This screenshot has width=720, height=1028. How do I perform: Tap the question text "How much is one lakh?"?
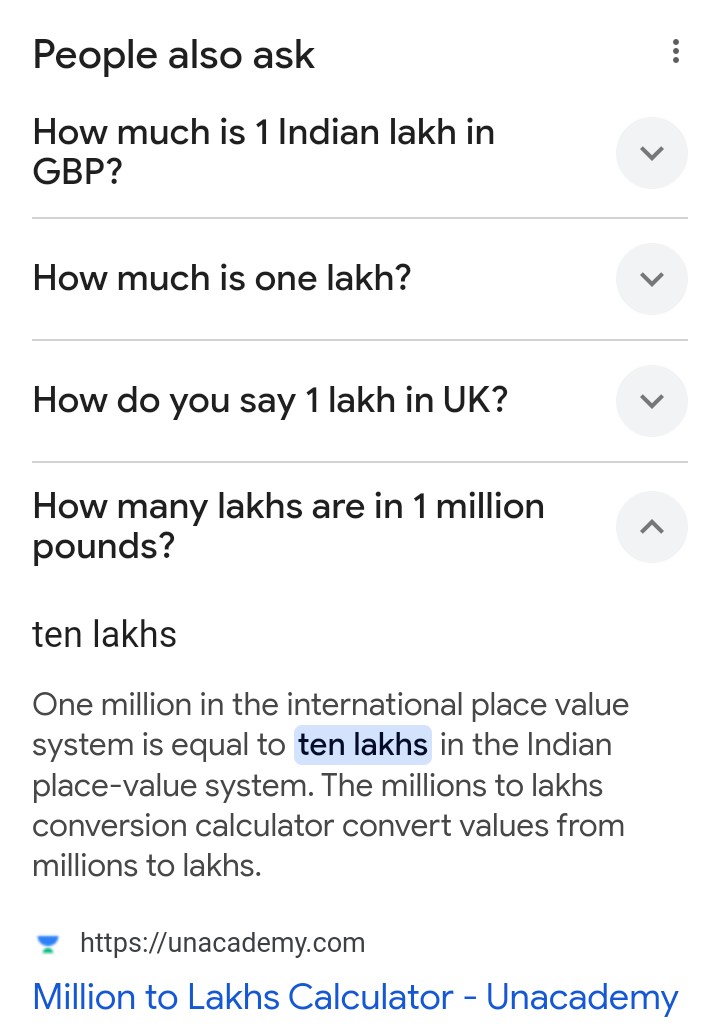[222, 278]
